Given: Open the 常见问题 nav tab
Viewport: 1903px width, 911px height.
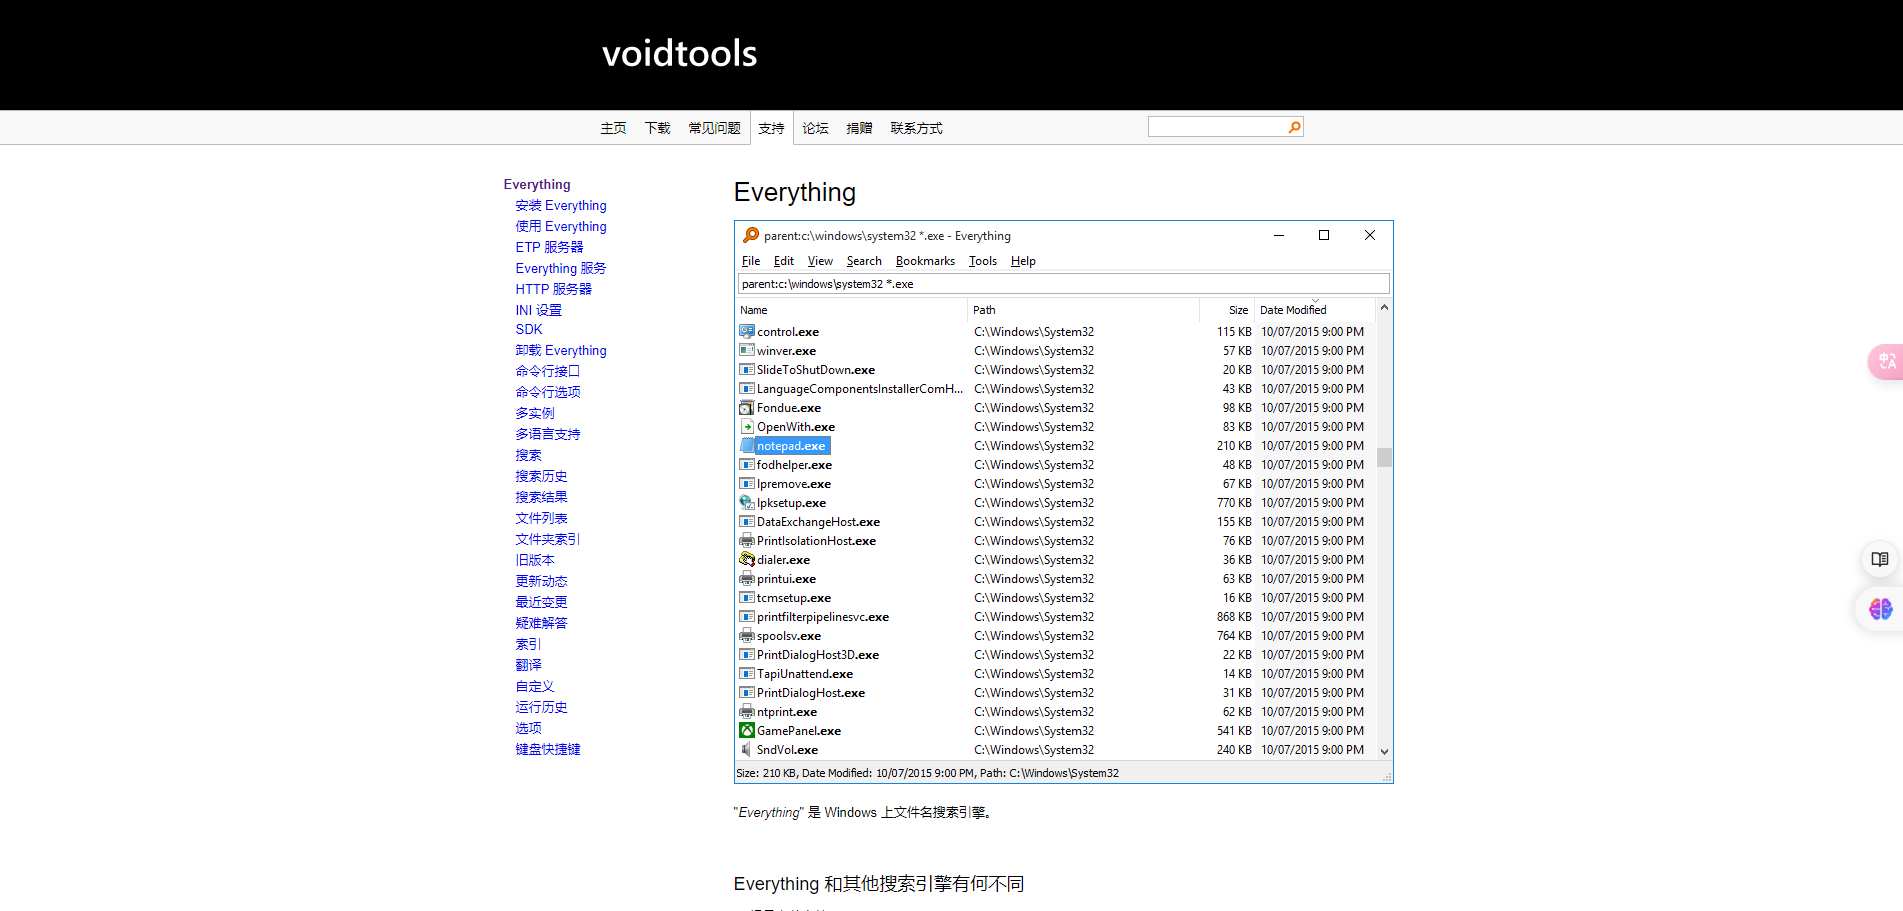Looking at the screenshot, I should [x=714, y=128].
